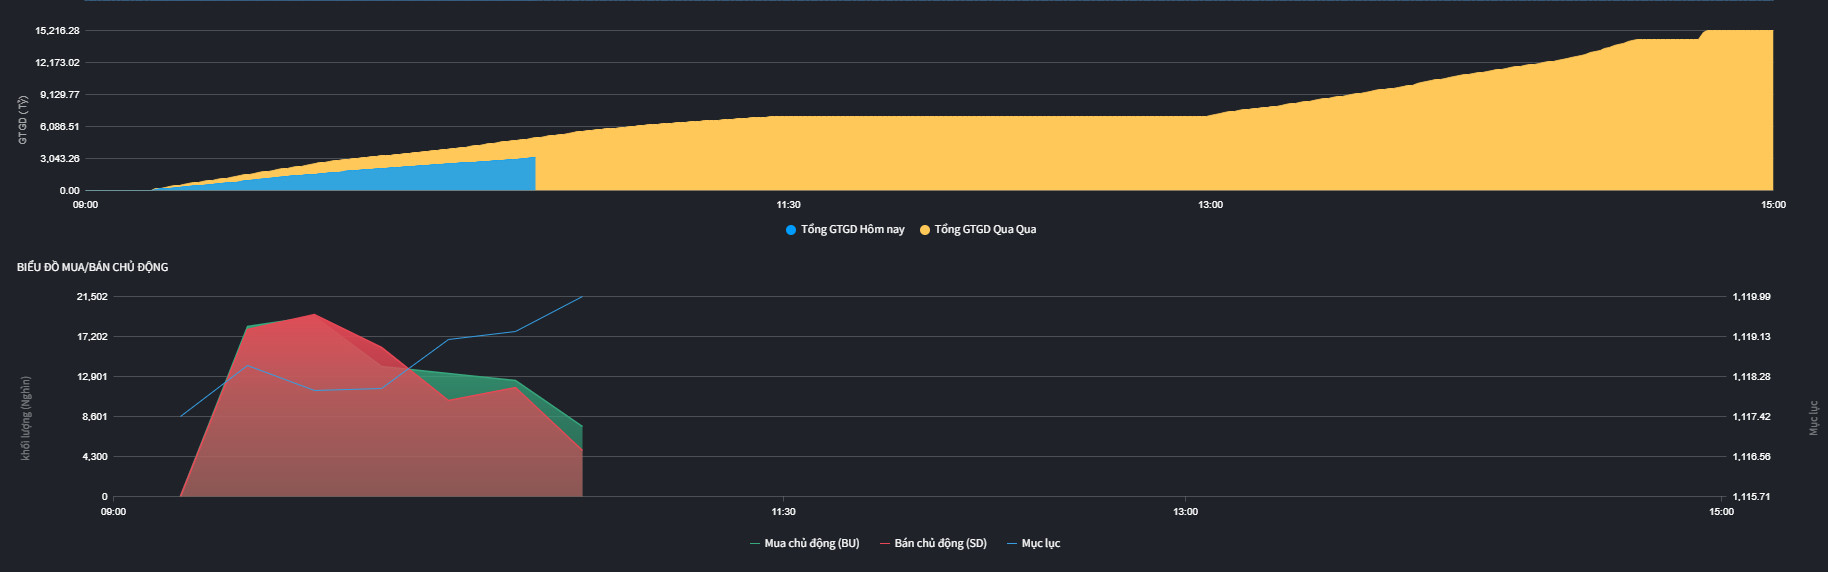
Task: Select the 21,502 volume axis label
Action: [92, 297]
